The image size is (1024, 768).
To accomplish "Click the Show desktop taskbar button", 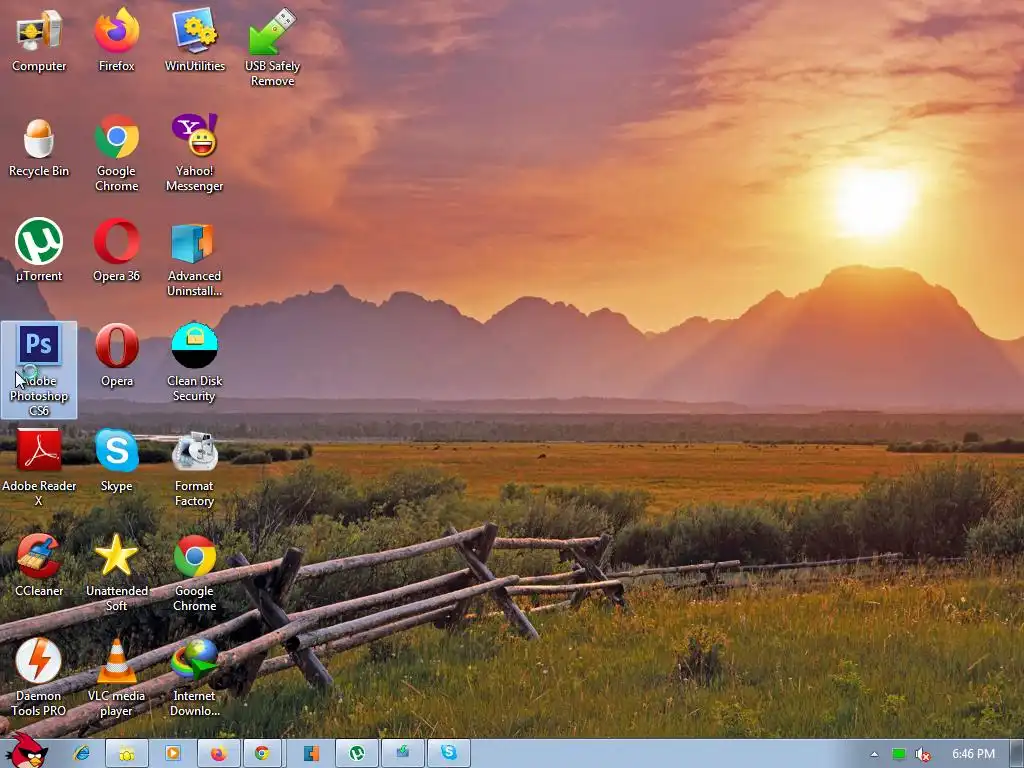I will [1016, 754].
